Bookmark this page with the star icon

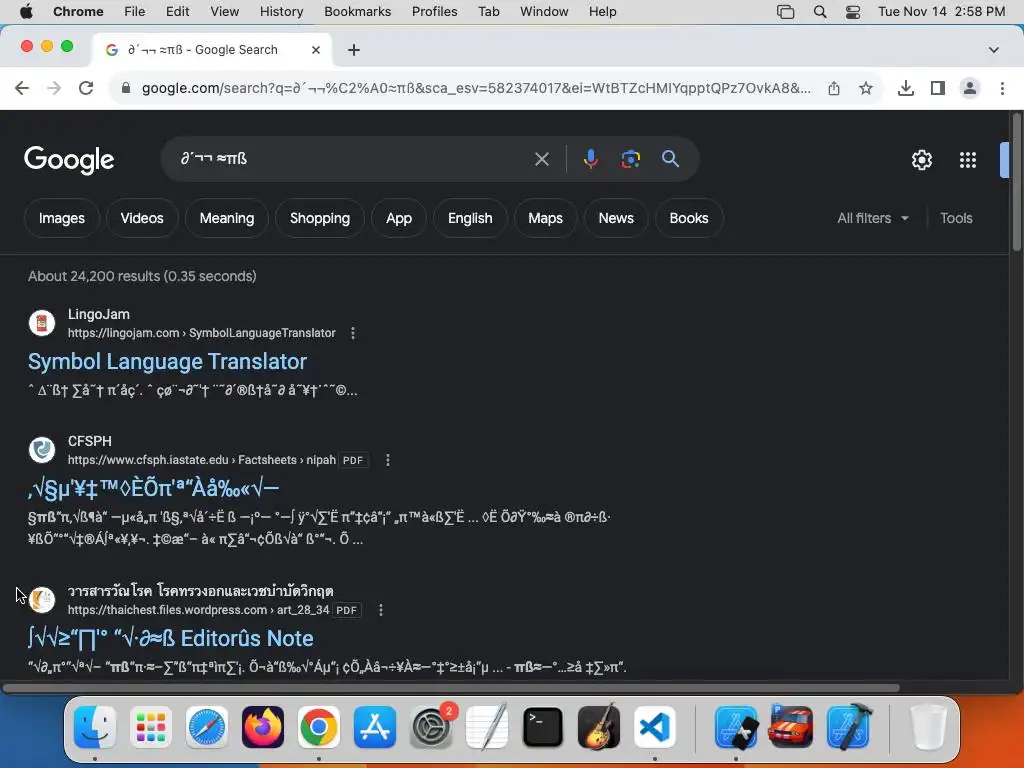tap(866, 88)
